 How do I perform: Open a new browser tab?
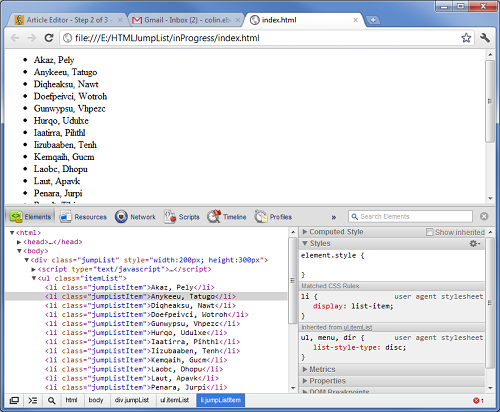tap(373, 20)
